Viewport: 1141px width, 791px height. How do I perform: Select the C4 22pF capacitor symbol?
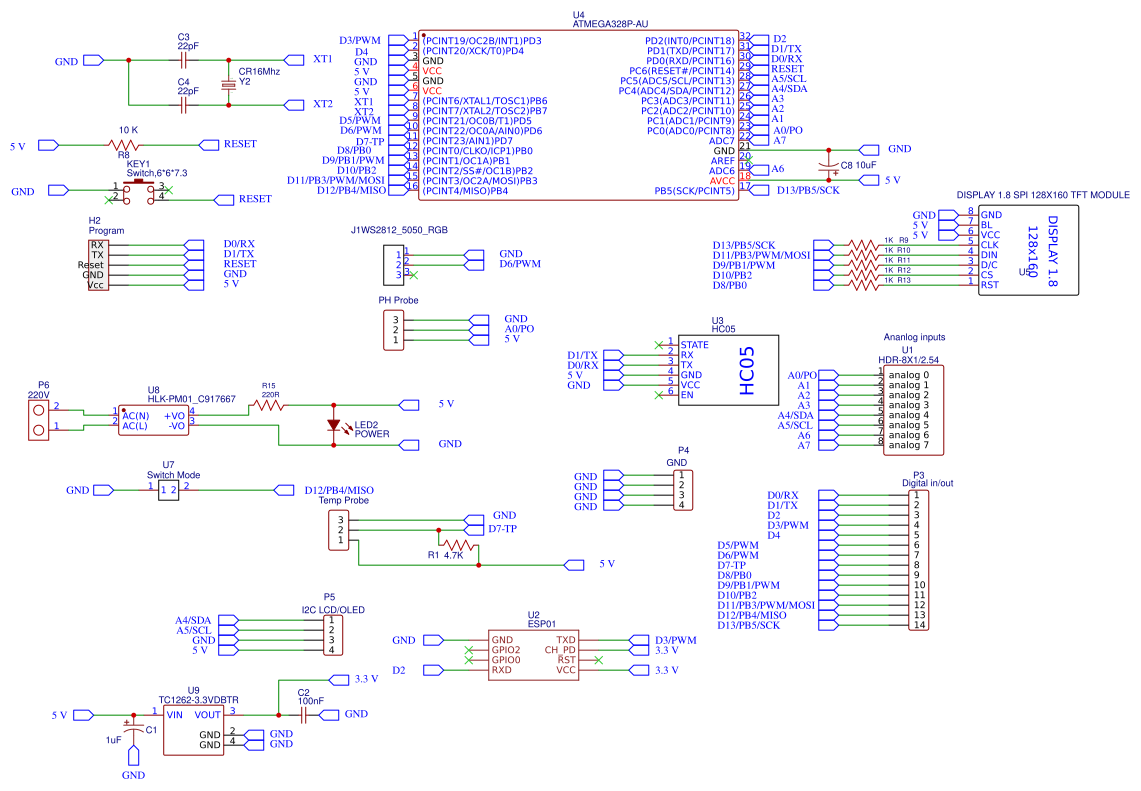coord(183,106)
